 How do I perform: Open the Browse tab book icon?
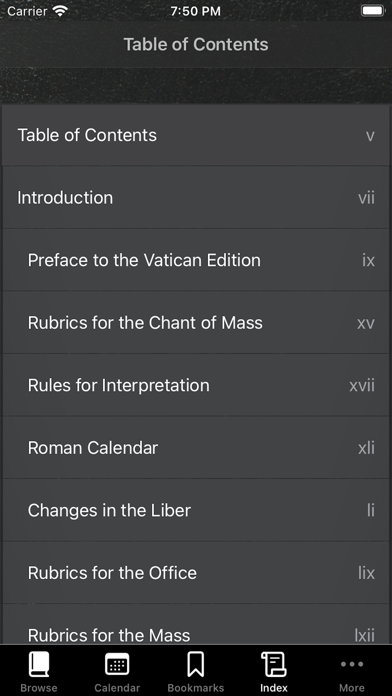(x=39, y=665)
